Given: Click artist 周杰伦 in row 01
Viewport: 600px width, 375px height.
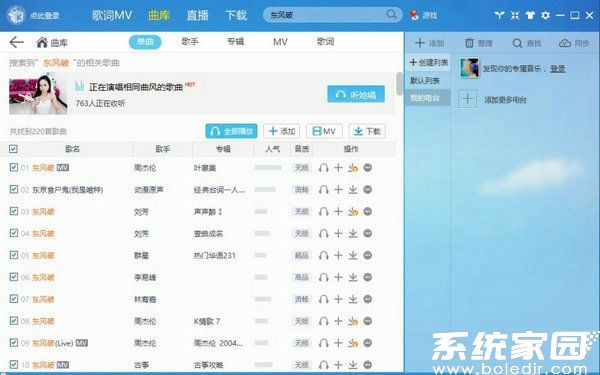Looking at the screenshot, I should coord(145,168).
